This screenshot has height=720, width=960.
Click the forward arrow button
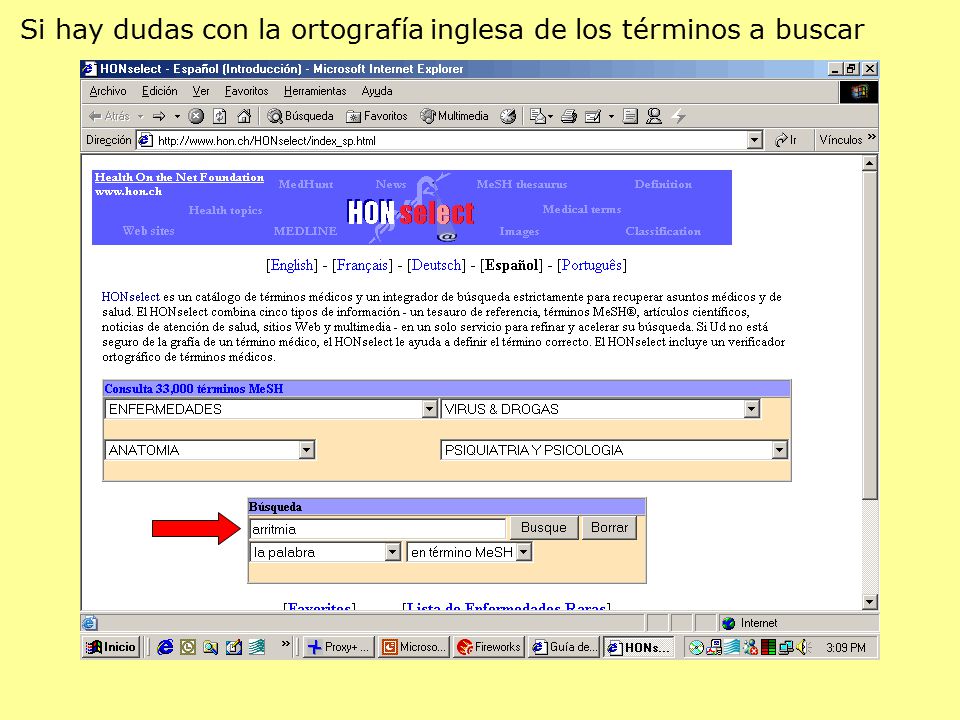(159, 116)
